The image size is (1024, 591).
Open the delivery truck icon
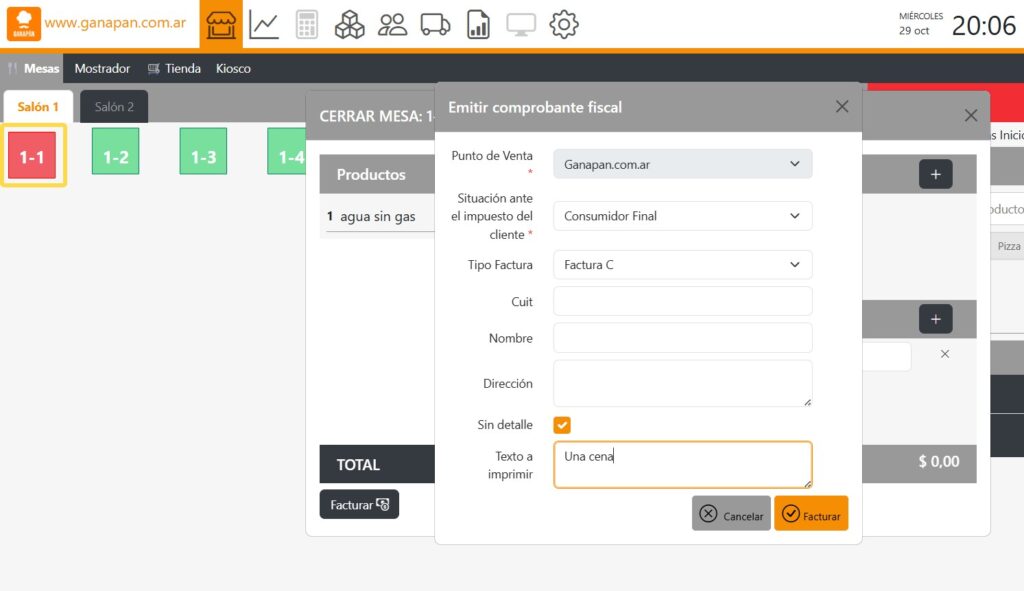435,25
